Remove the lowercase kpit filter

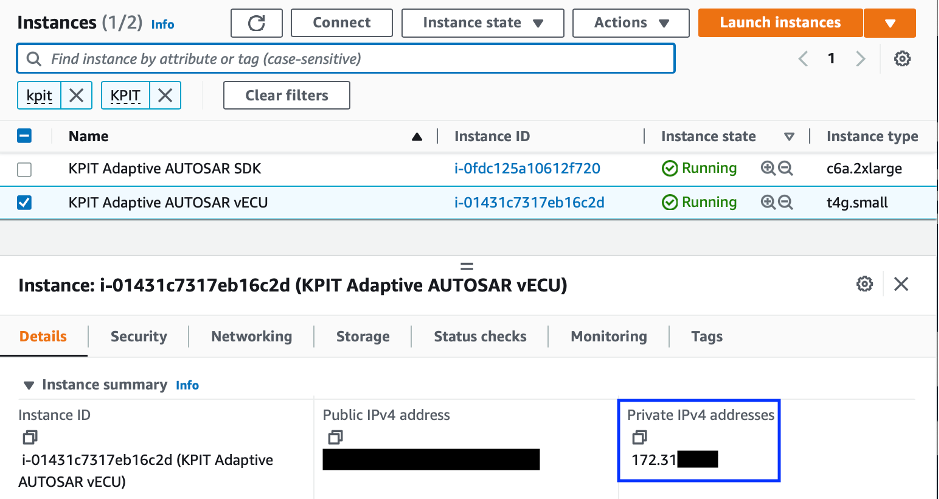(76, 95)
